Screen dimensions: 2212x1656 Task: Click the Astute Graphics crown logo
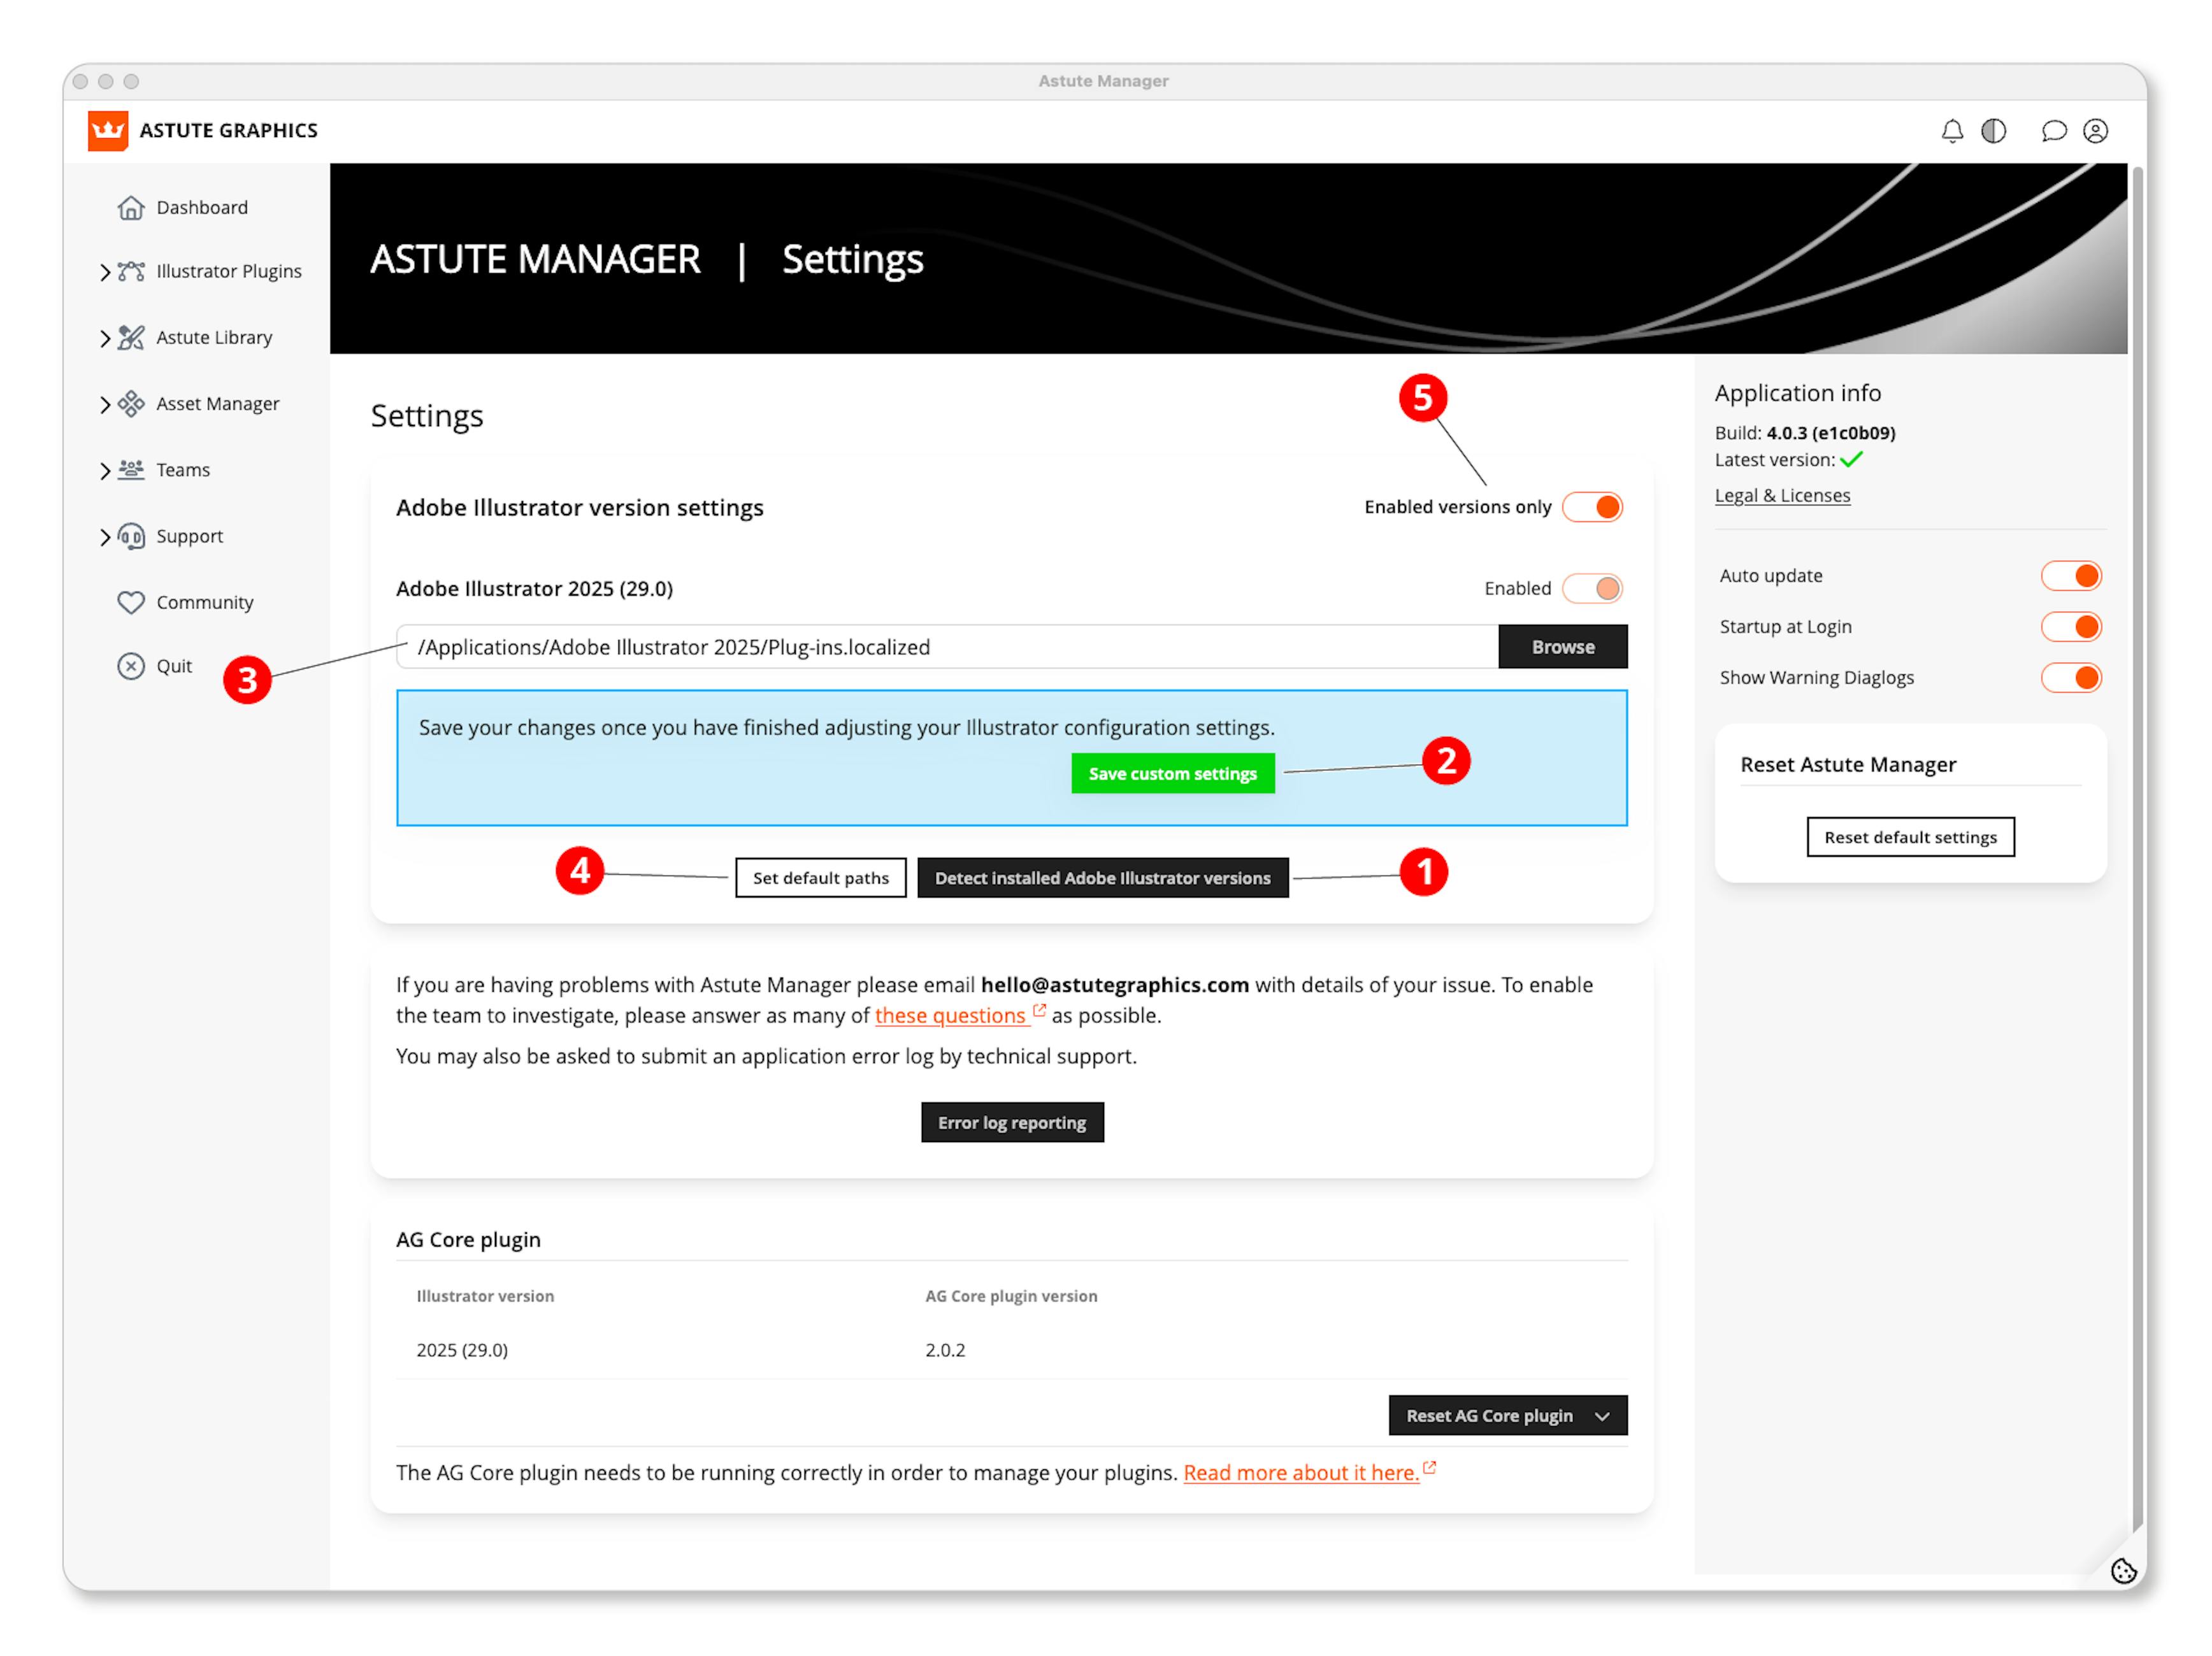pos(108,131)
